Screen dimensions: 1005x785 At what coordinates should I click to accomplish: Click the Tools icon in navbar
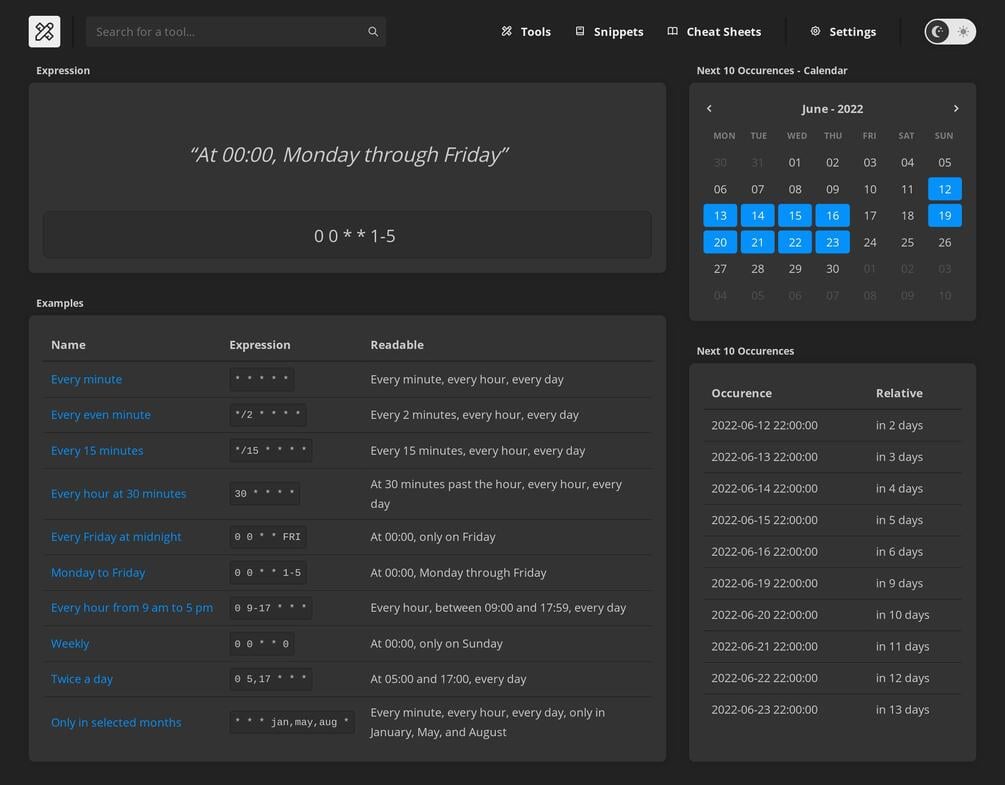pyautogui.click(x=507, y=32)
